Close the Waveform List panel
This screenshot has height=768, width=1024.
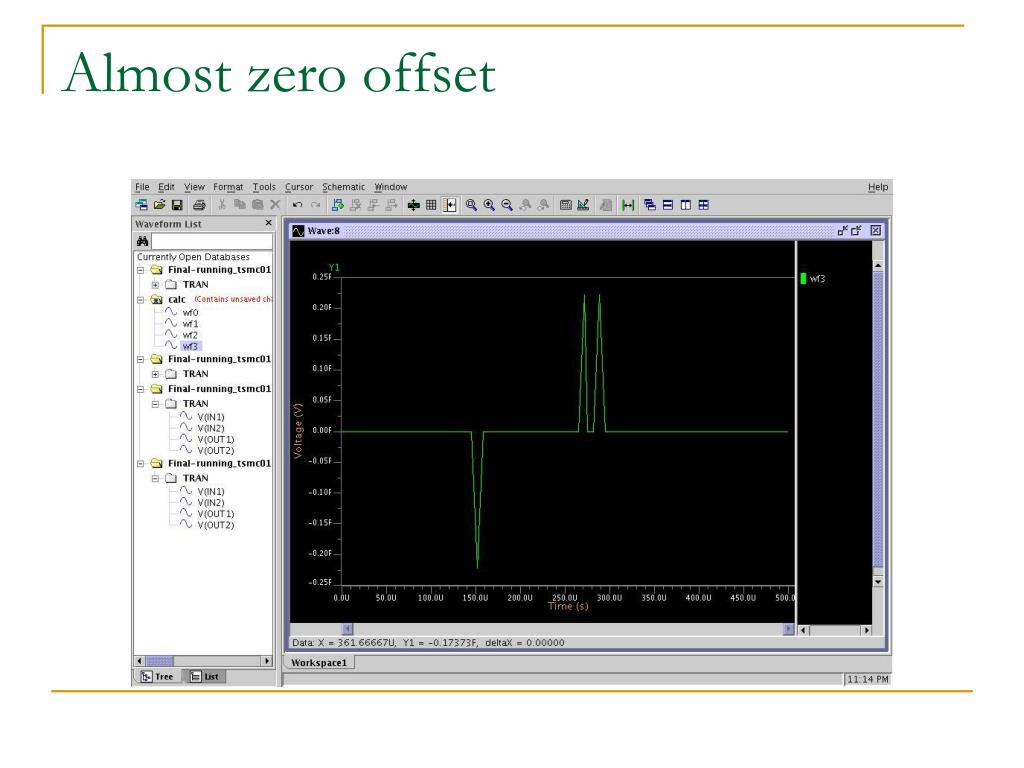[x=268, y=223]
